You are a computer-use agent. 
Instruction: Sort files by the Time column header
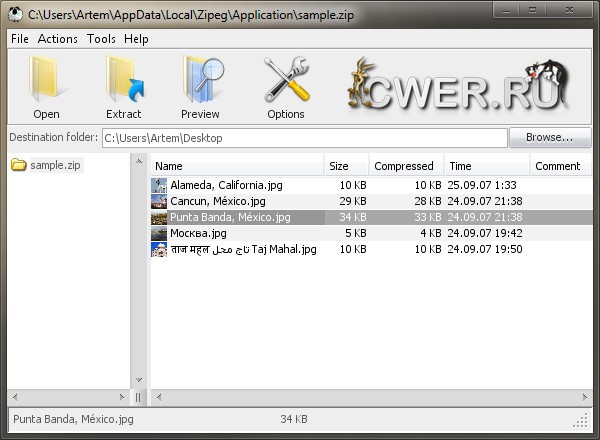(485, 166)
